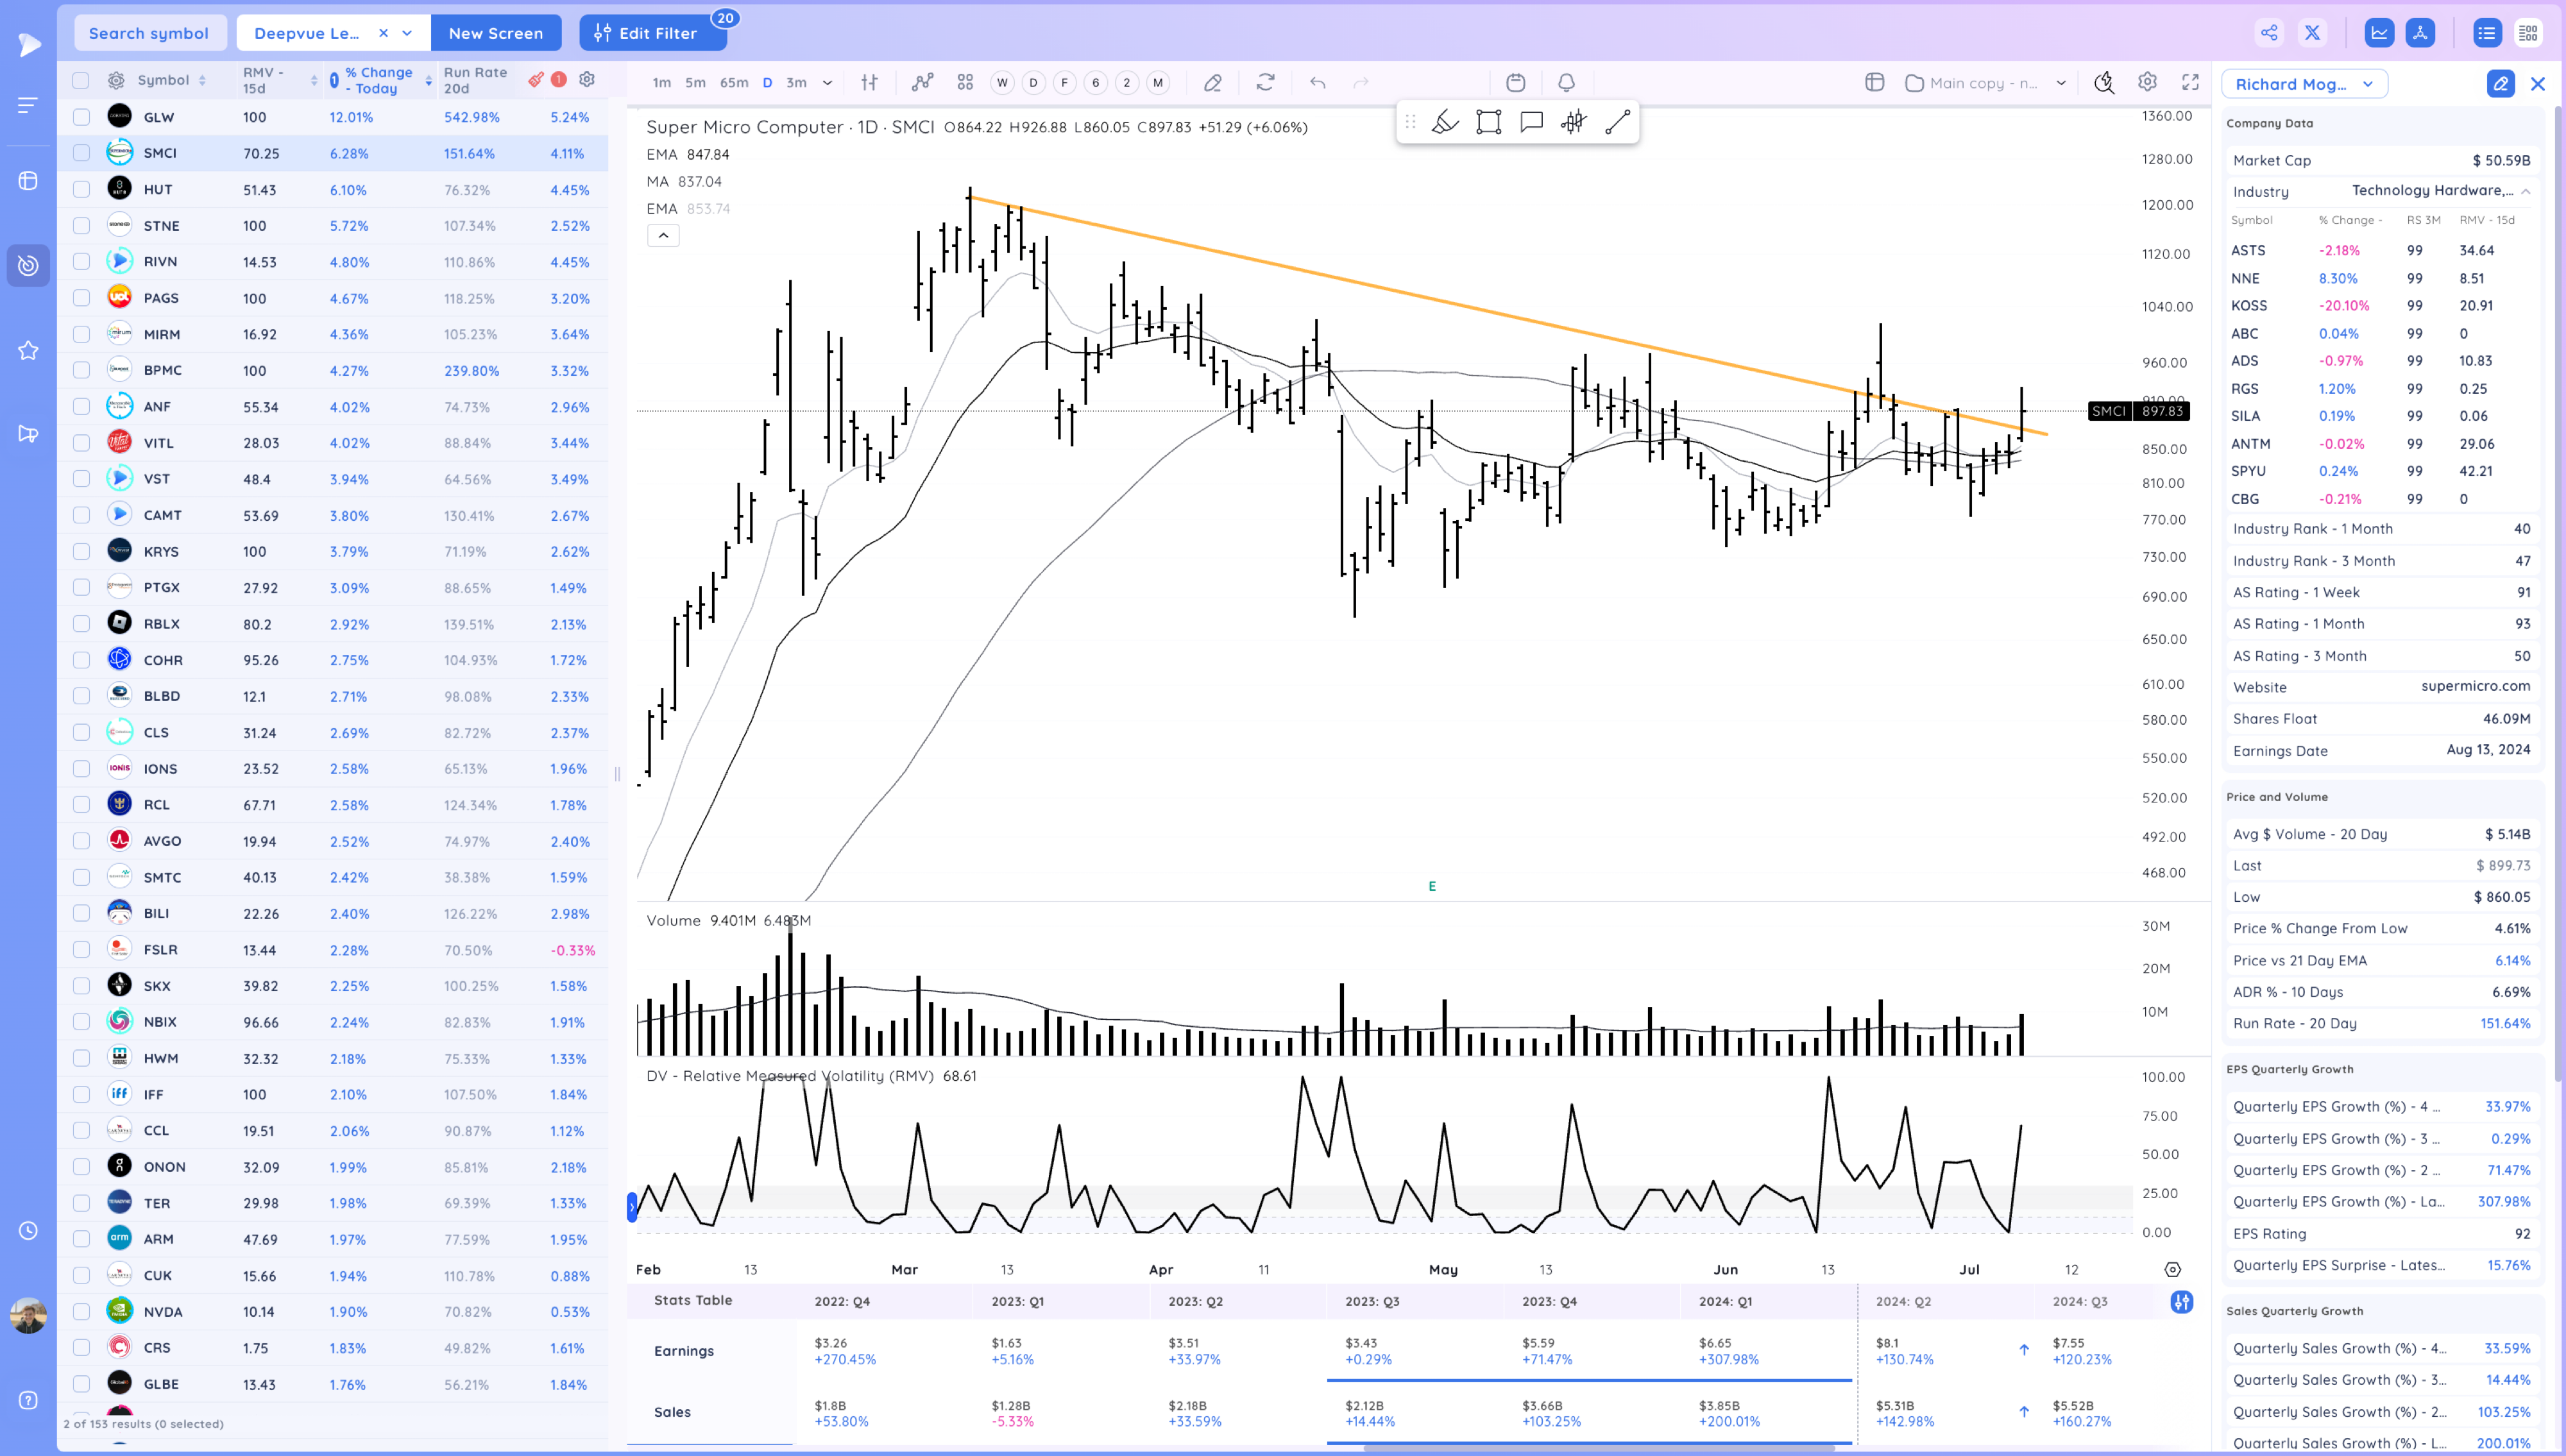Select the W weekly interval shortcut
The height and width of the screenshot is (1456, 2566).
click(1002, 83)
